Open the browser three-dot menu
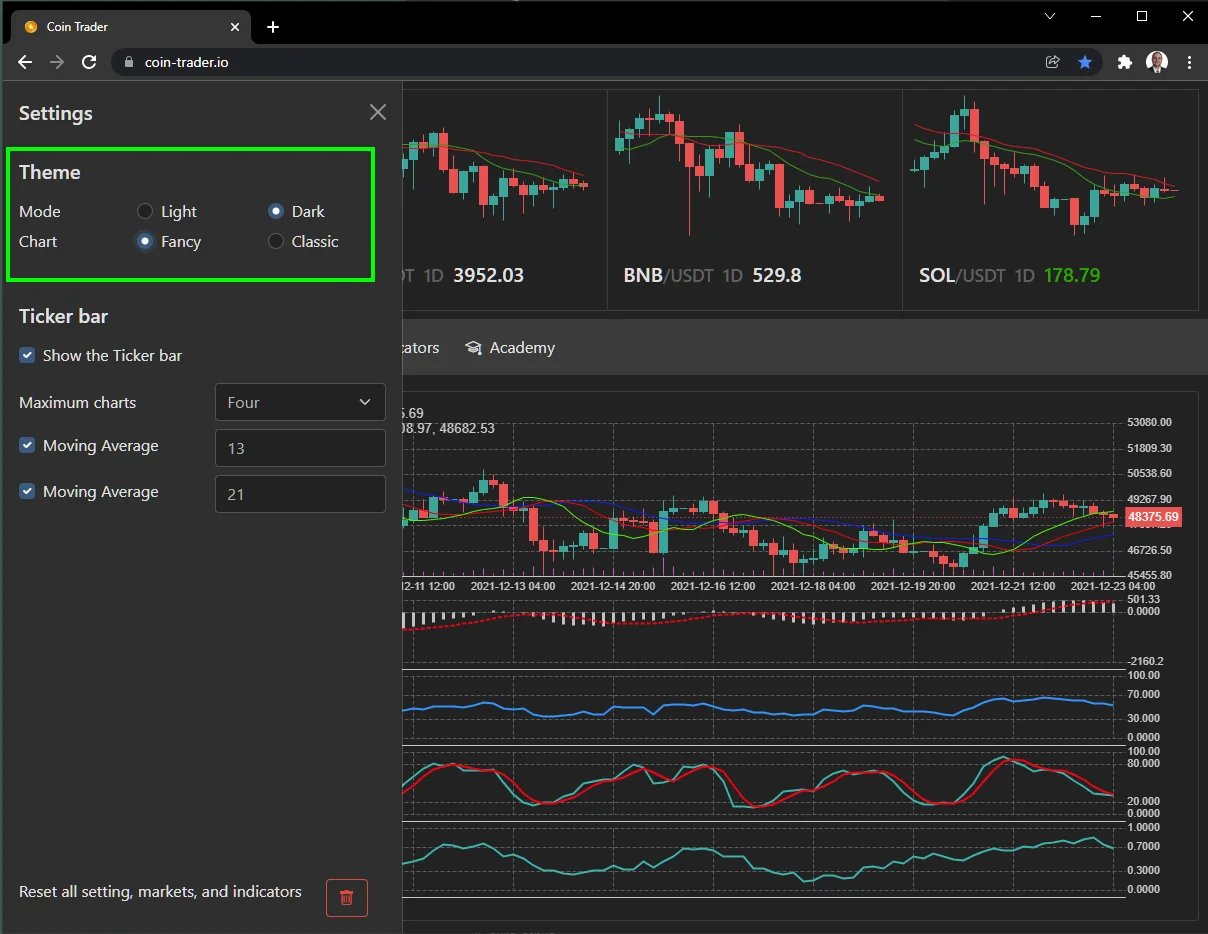This screenshot has width=1208, height=934. (1189, 61)
